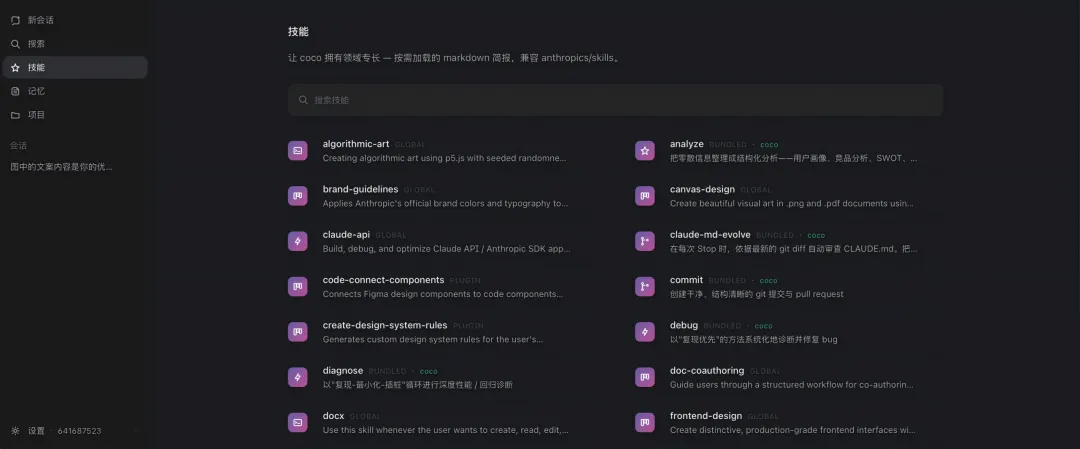Open the commit skill title
The image size is (1080, 449).
click(x=686, y=280)
